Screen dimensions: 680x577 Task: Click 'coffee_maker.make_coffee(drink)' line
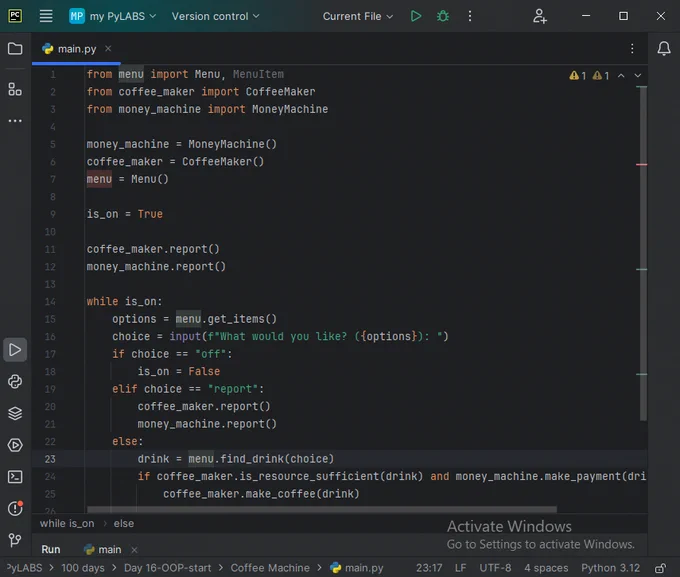[x=261, y=494]
